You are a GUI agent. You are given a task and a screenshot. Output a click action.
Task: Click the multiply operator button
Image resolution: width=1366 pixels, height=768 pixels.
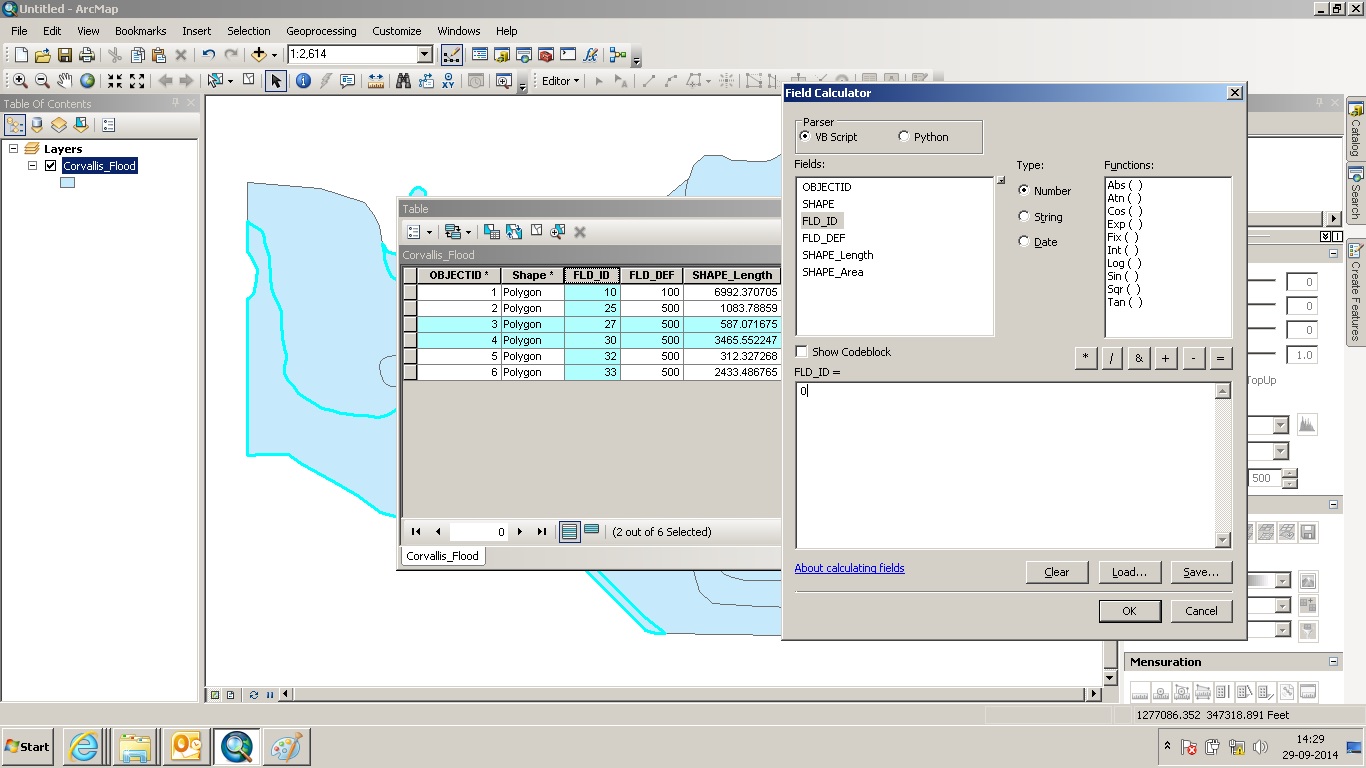[1085, 358]
